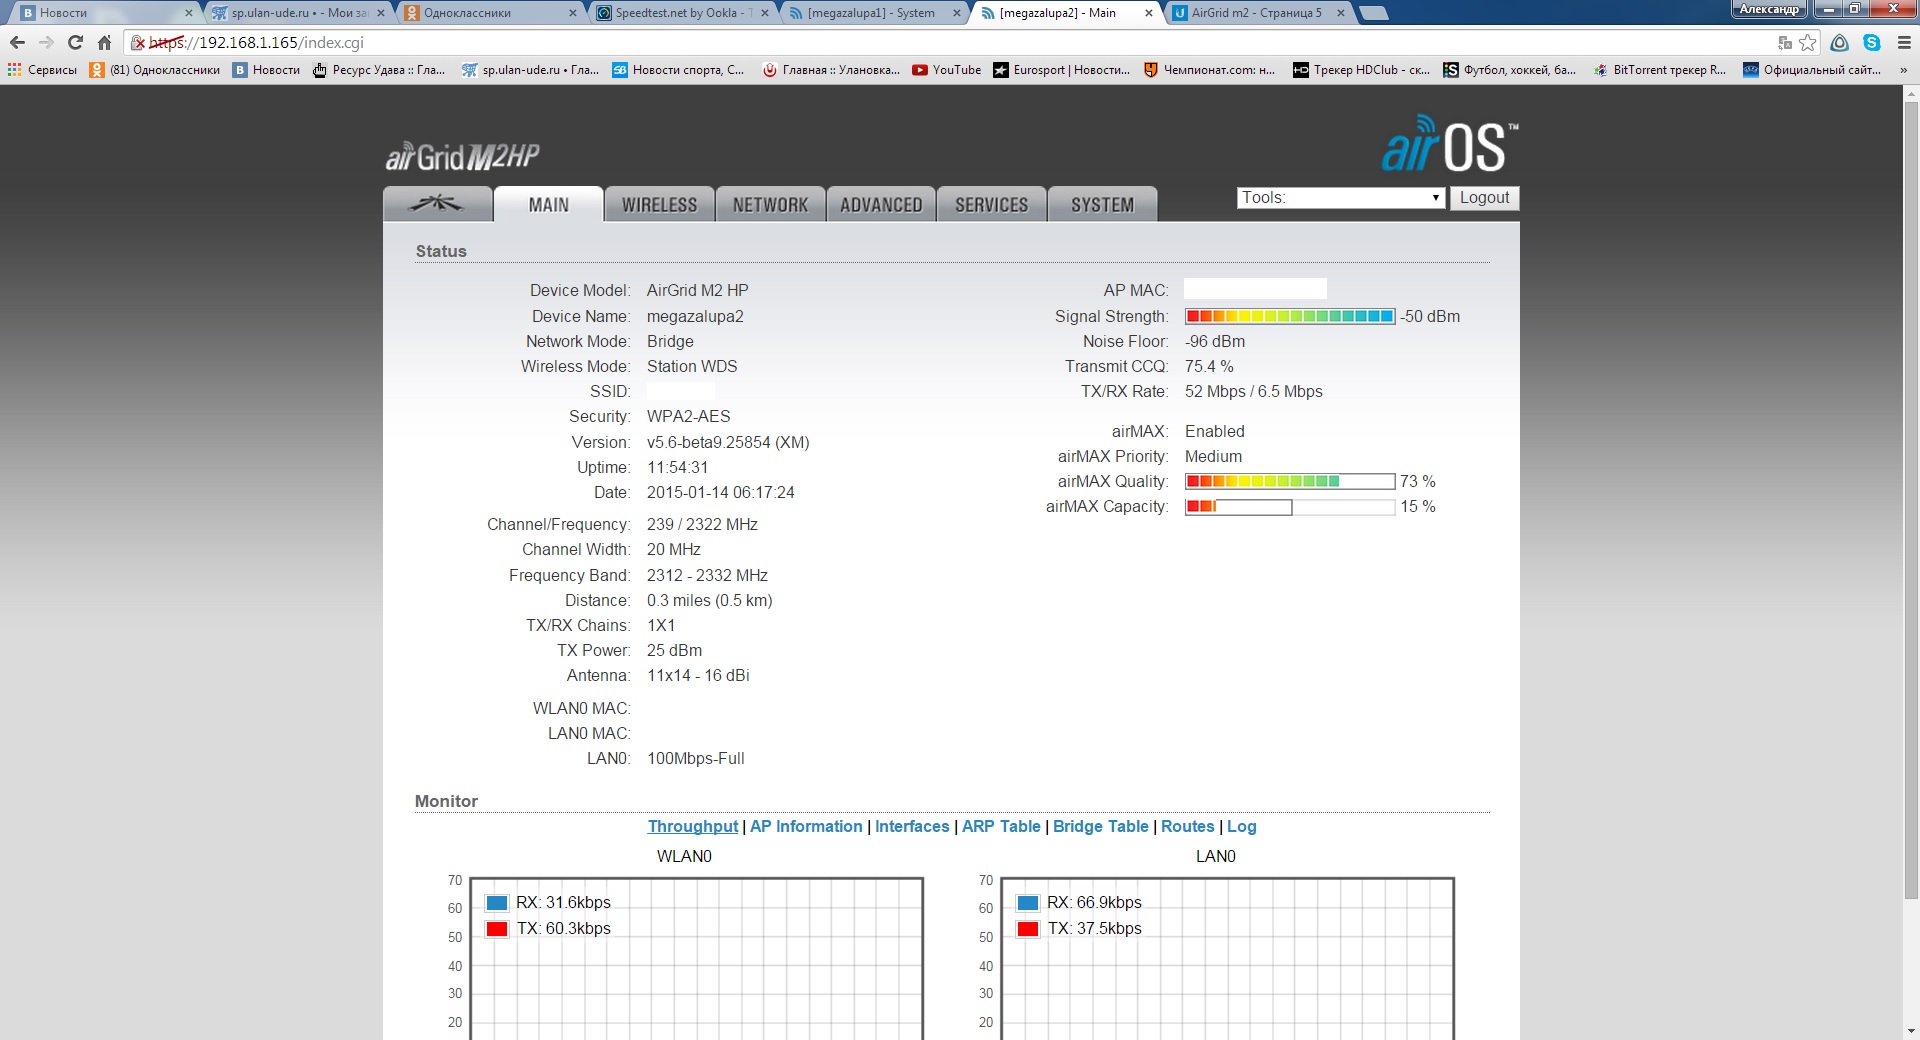Click the Device Name value megazalupa2
This screenshot has height=1040, width=1920.
695,317
